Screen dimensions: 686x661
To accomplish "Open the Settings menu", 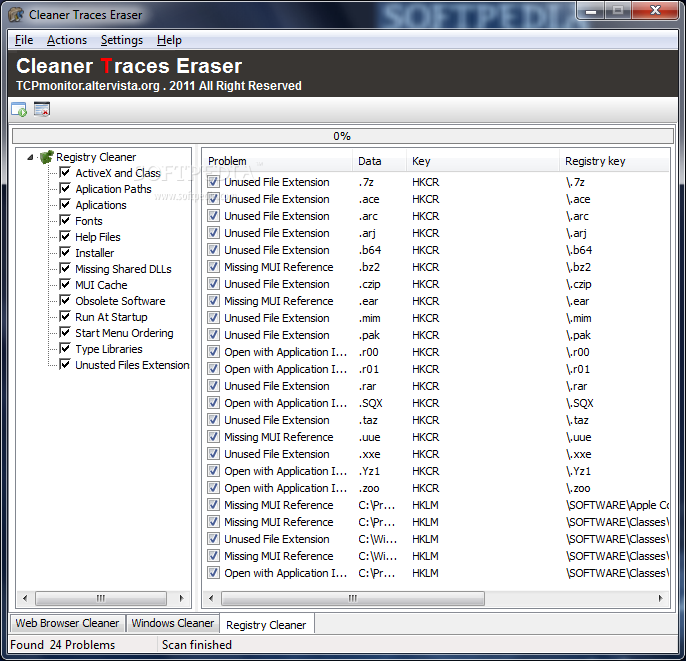I will [122, 40].
